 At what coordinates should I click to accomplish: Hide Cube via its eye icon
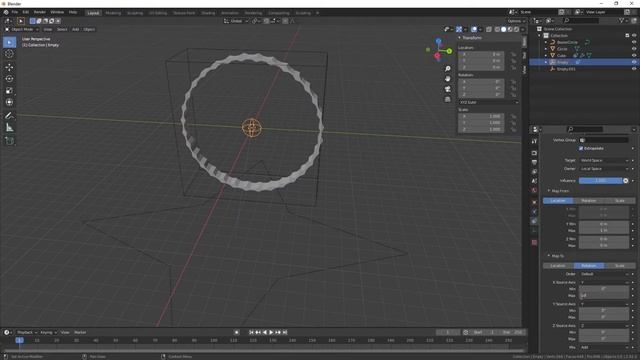coord(634,55)
